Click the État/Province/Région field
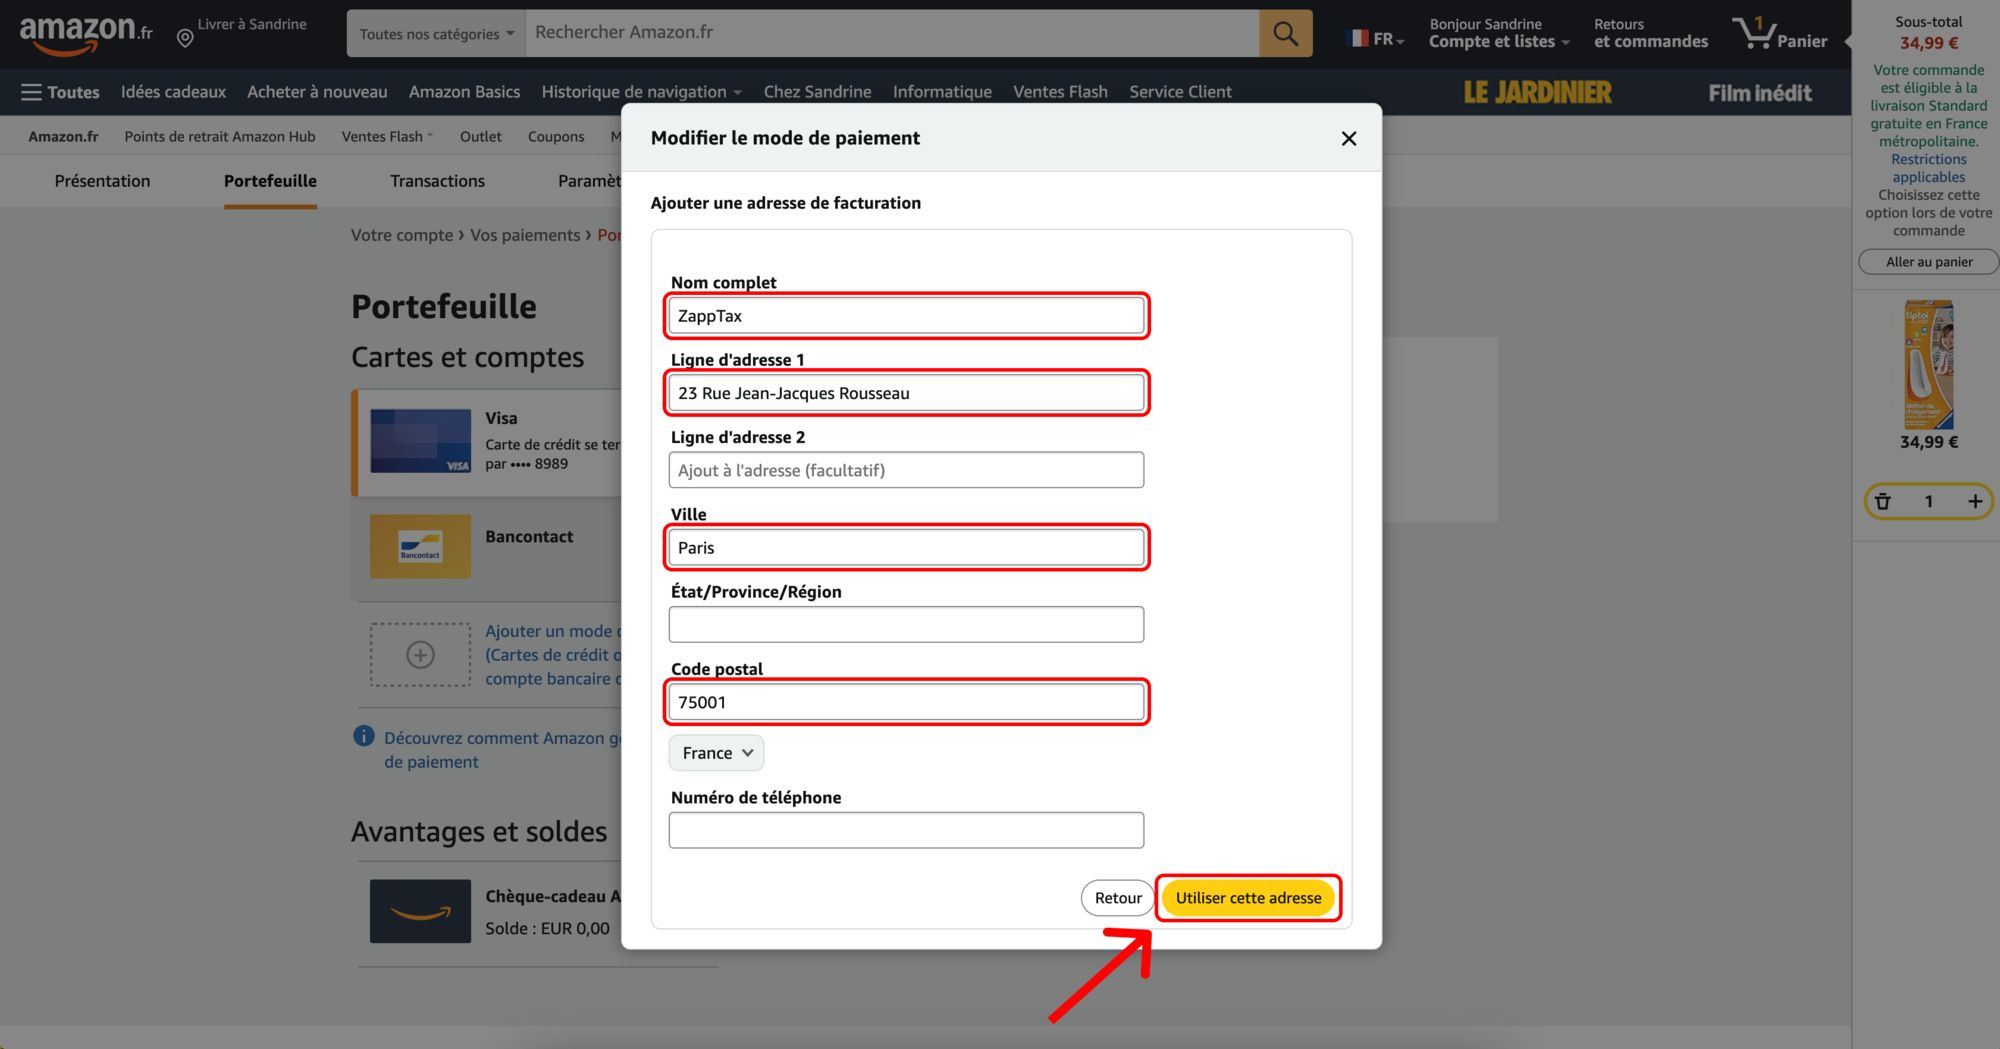Image resolution: width=2000 pixels, height=1049 pixels. (906, 625)
